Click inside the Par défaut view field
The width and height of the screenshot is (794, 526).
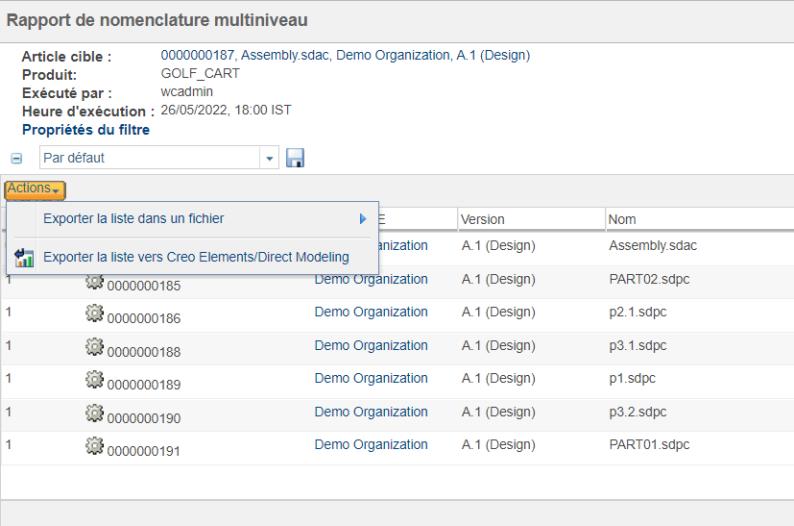pos(150,158)
